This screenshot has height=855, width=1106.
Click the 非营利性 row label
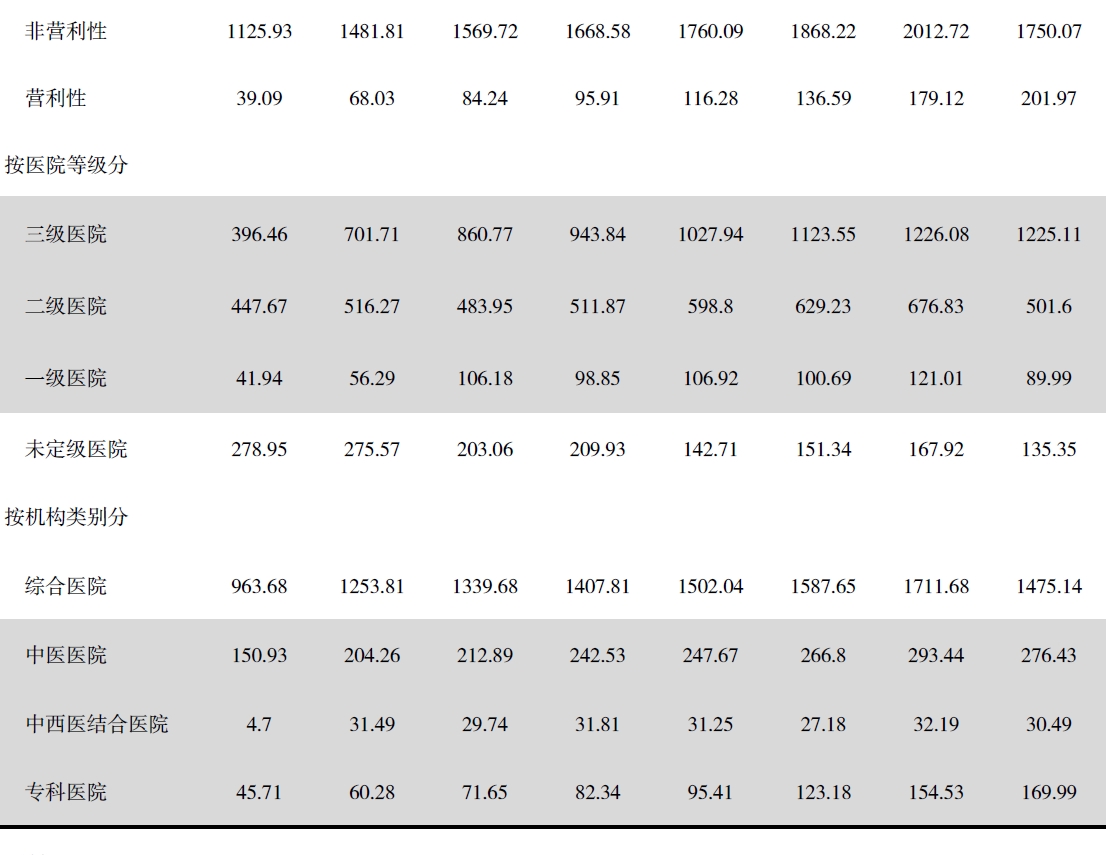click(66, 31)
